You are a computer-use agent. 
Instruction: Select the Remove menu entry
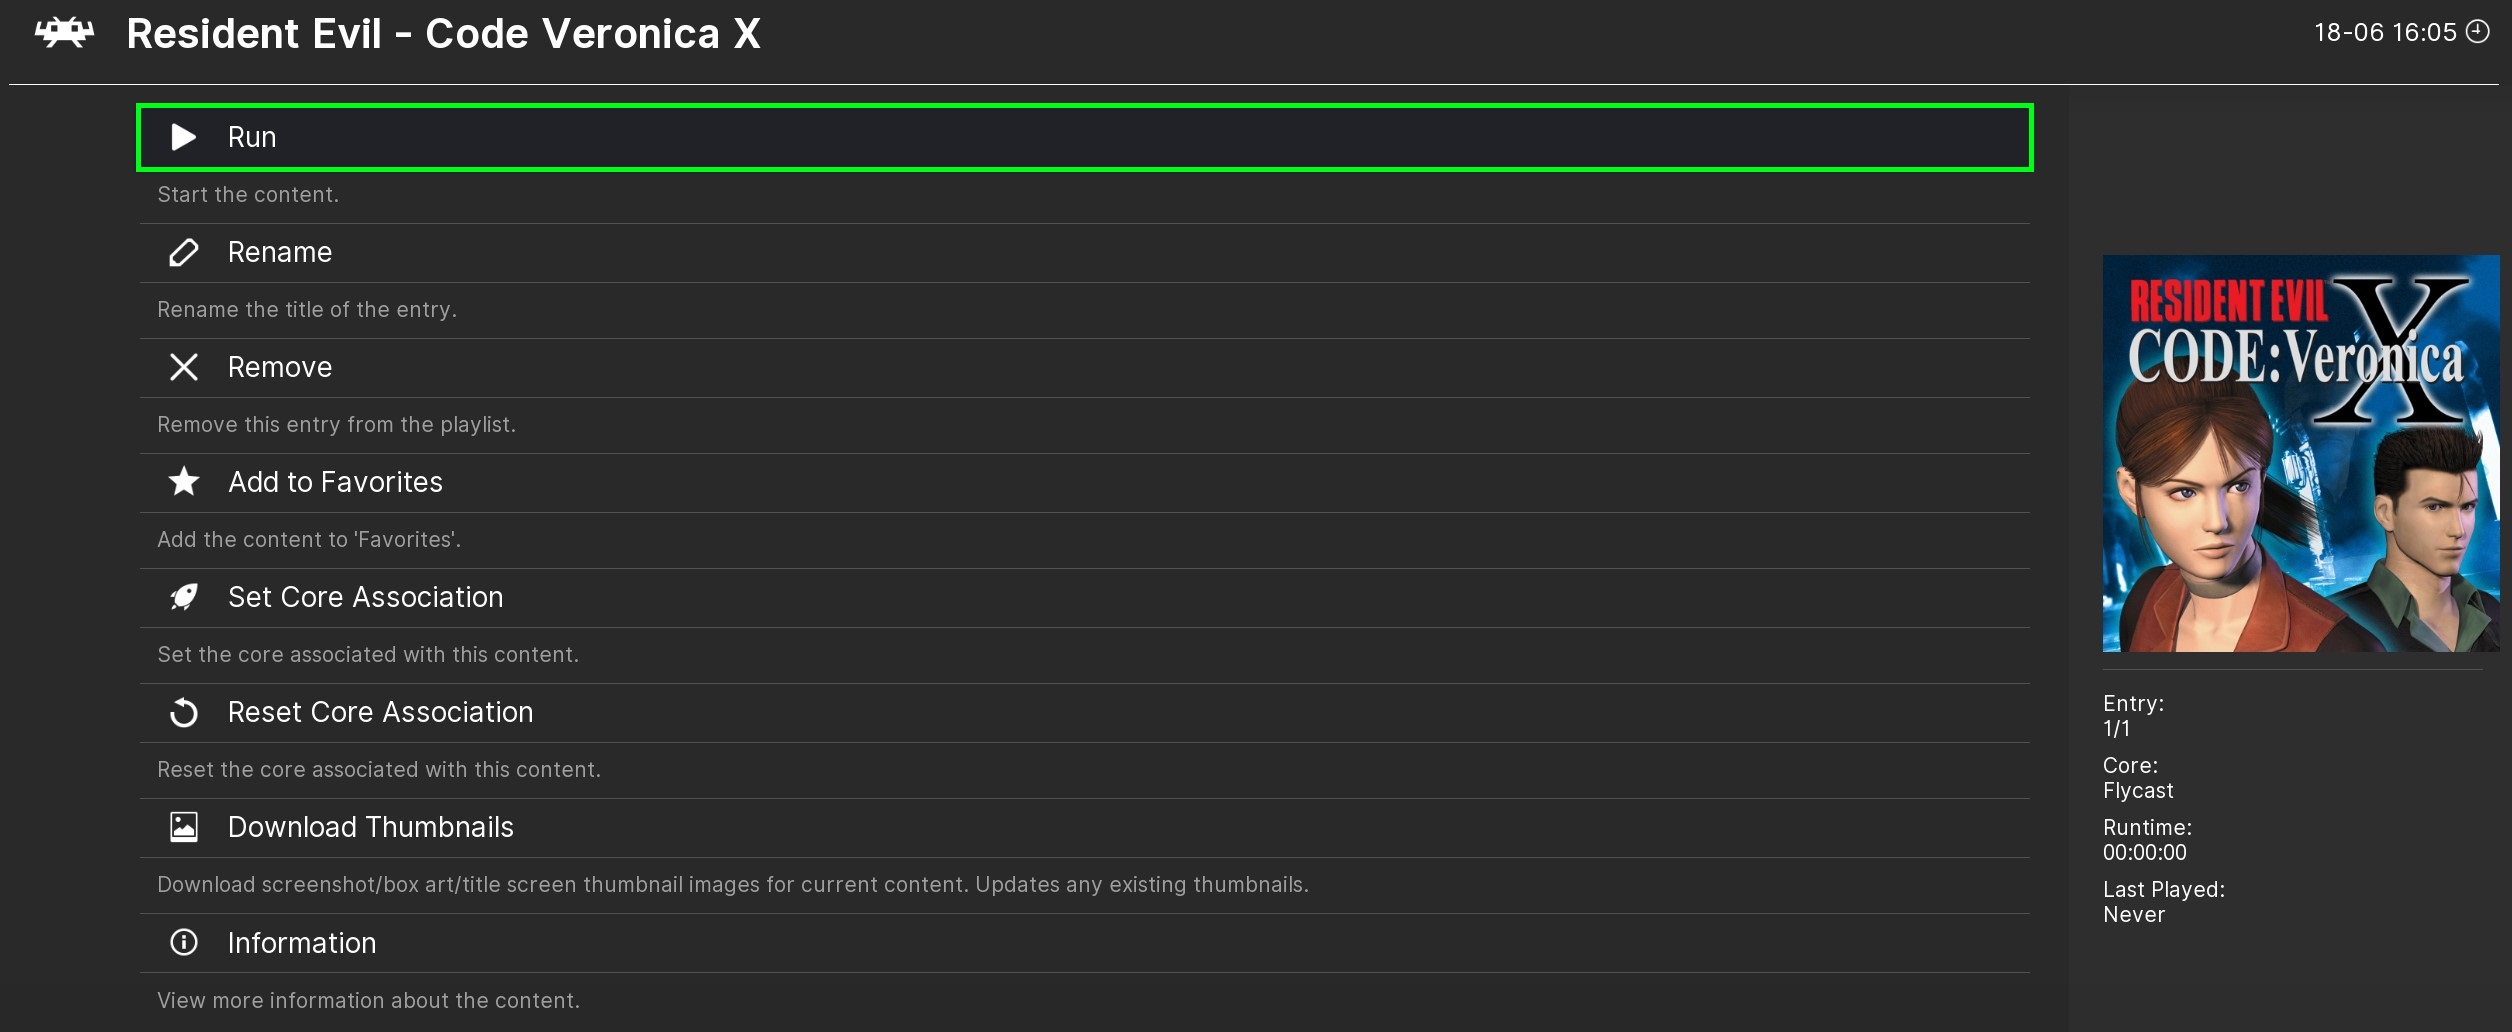1085,367
